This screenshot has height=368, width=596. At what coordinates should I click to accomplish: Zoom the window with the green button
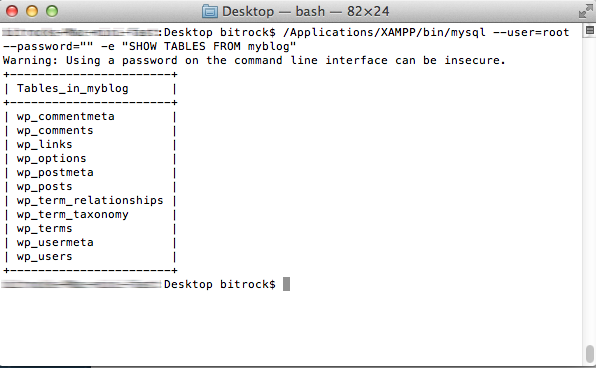click(52, 11)
